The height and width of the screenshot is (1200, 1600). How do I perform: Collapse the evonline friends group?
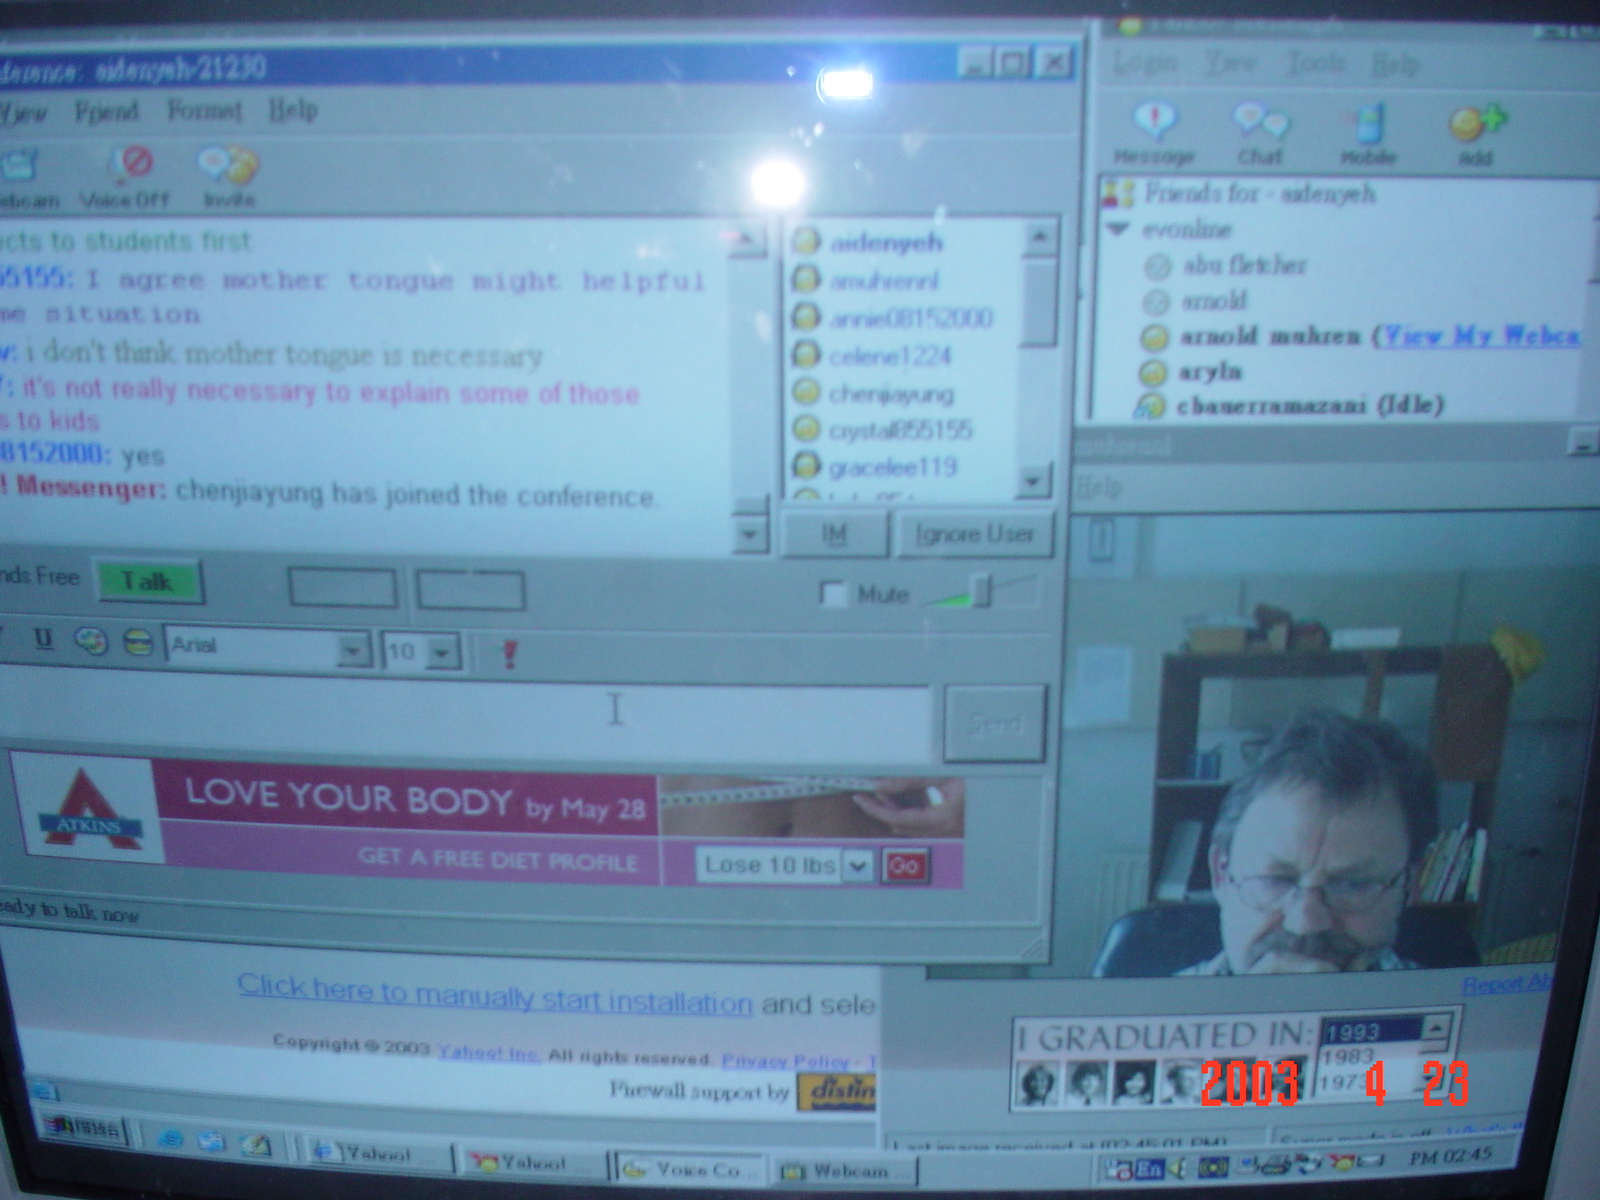point(1118,229)
